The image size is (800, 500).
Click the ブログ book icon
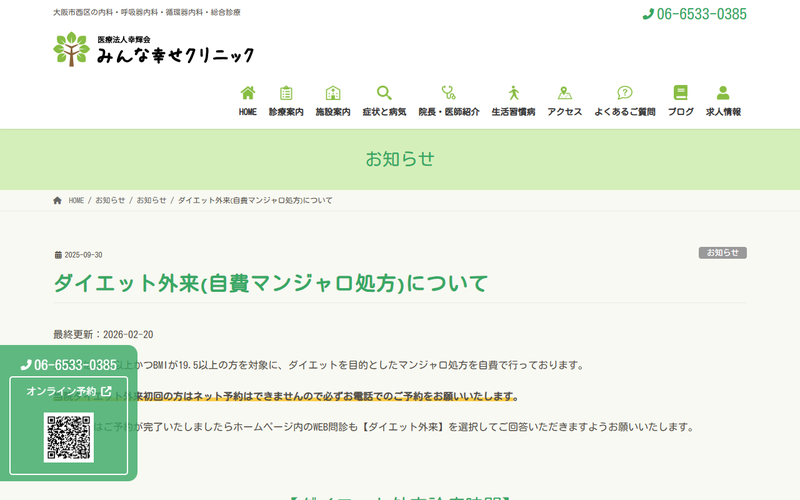681,92
